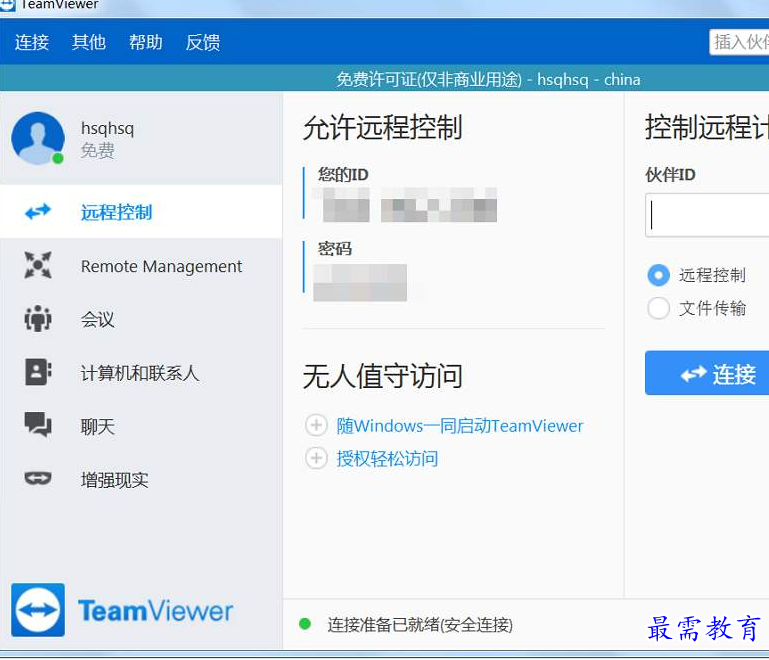Open the Remote Management section
This screenshot has height=660, width=769.
tap(141, 266)
